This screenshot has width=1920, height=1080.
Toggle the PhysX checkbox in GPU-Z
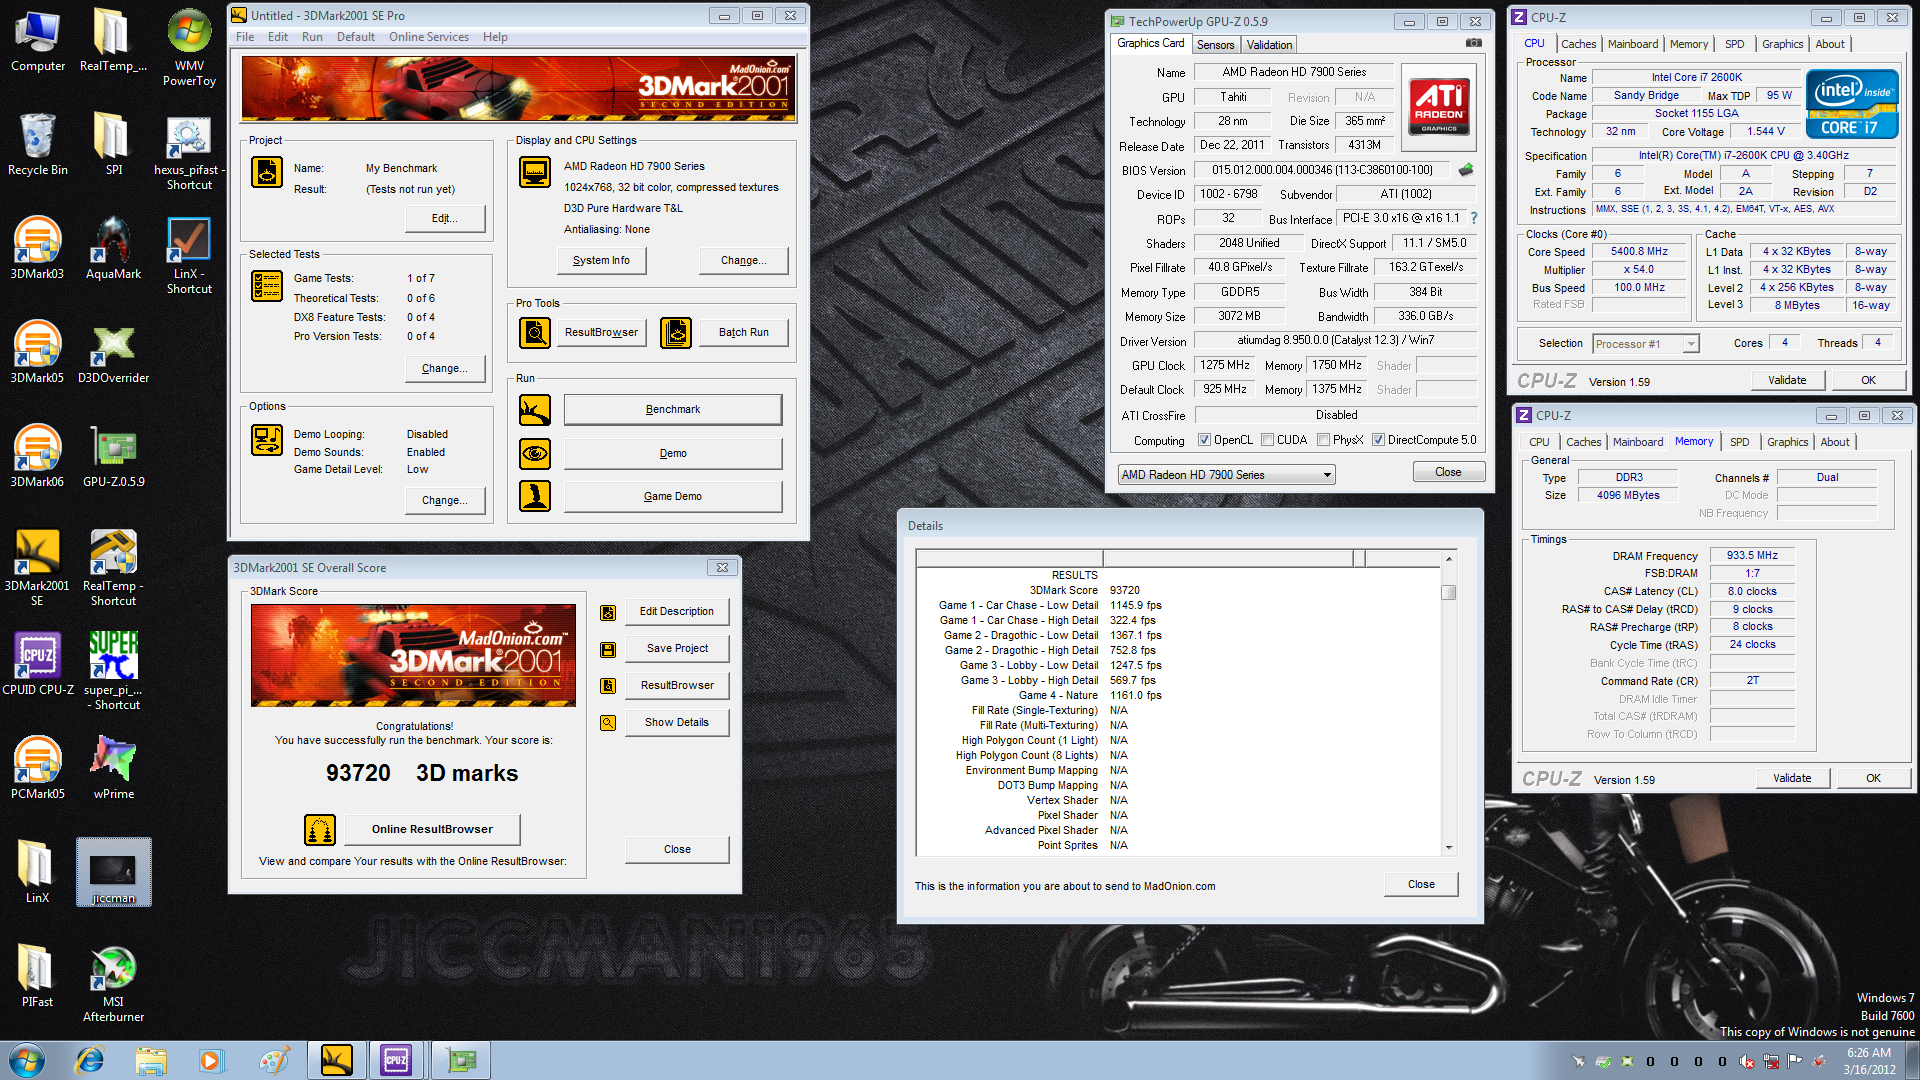click(1324, 440)
